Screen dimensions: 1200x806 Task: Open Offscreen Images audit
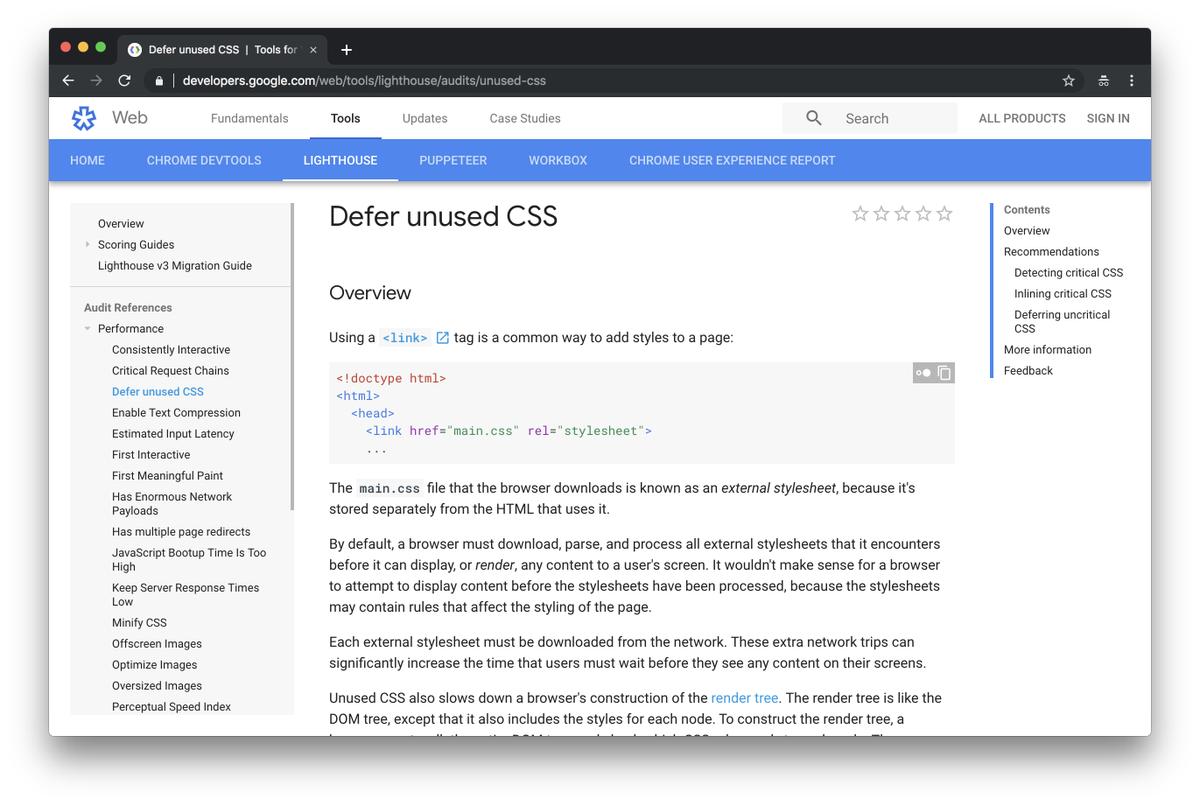[157, 644]
